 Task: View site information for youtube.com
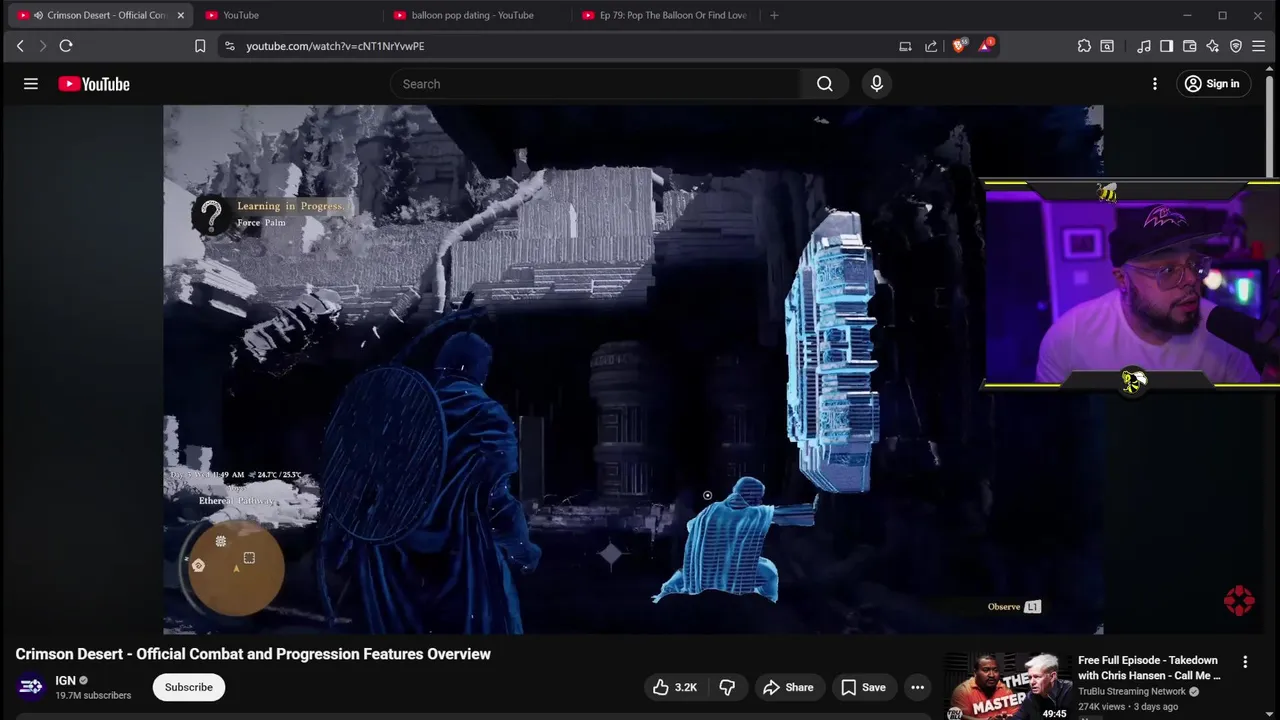pyautogui.click(x=229, y=46)
